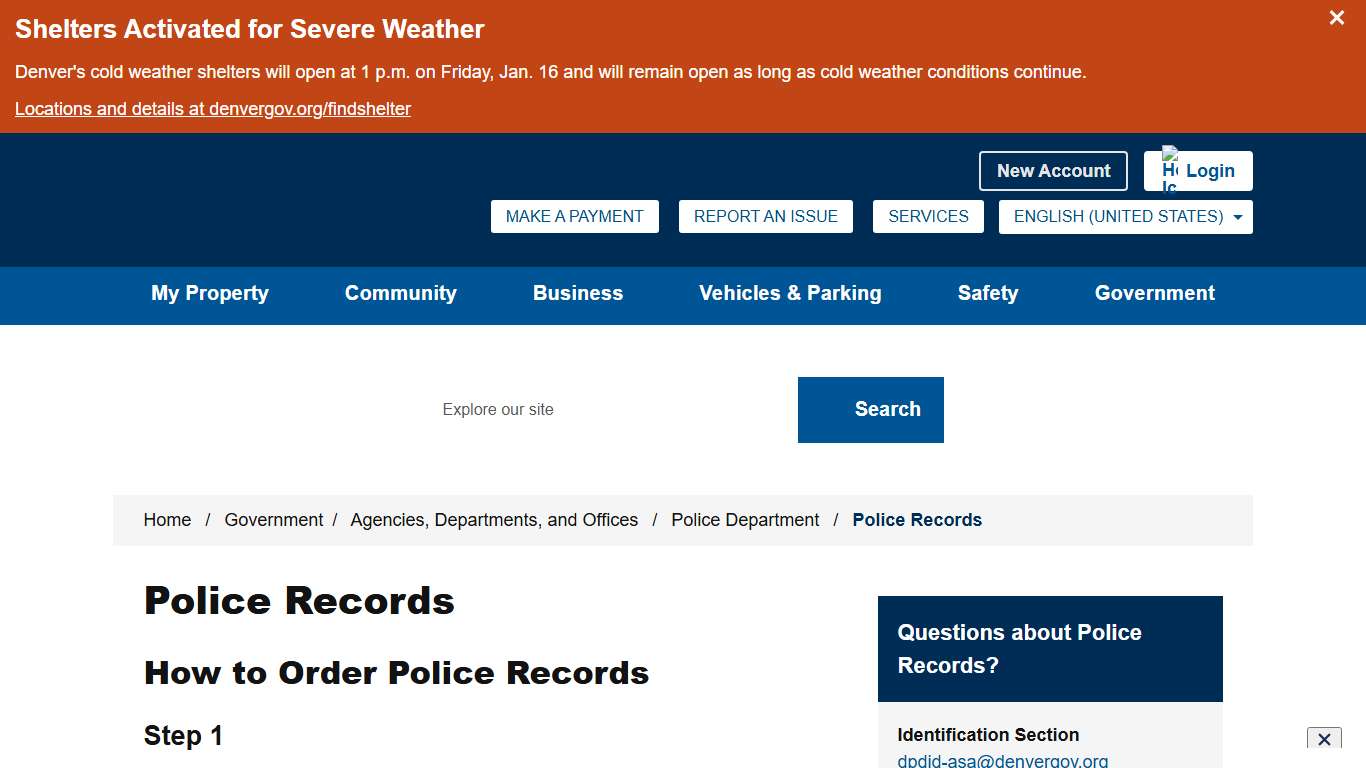Click the Login button with the home icon
This screenshot has width=1366, height=768.
pos(1198,170)
